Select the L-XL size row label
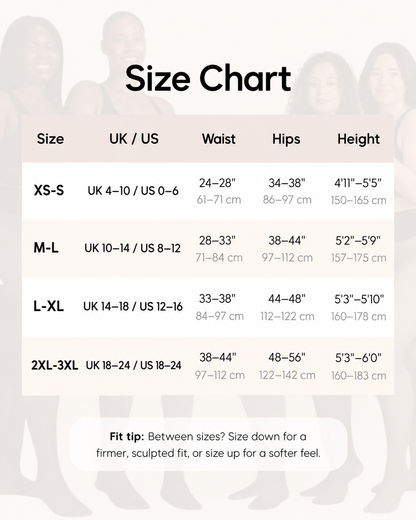416x520 pixels. (49, 306)
